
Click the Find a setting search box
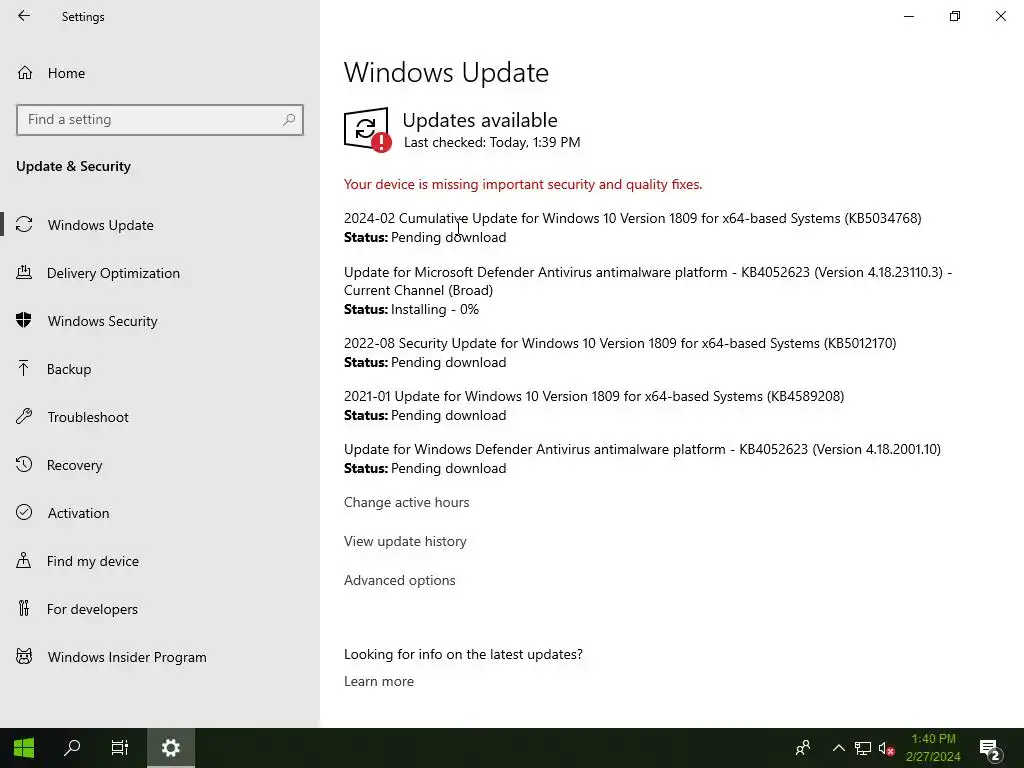pos(159,120)
